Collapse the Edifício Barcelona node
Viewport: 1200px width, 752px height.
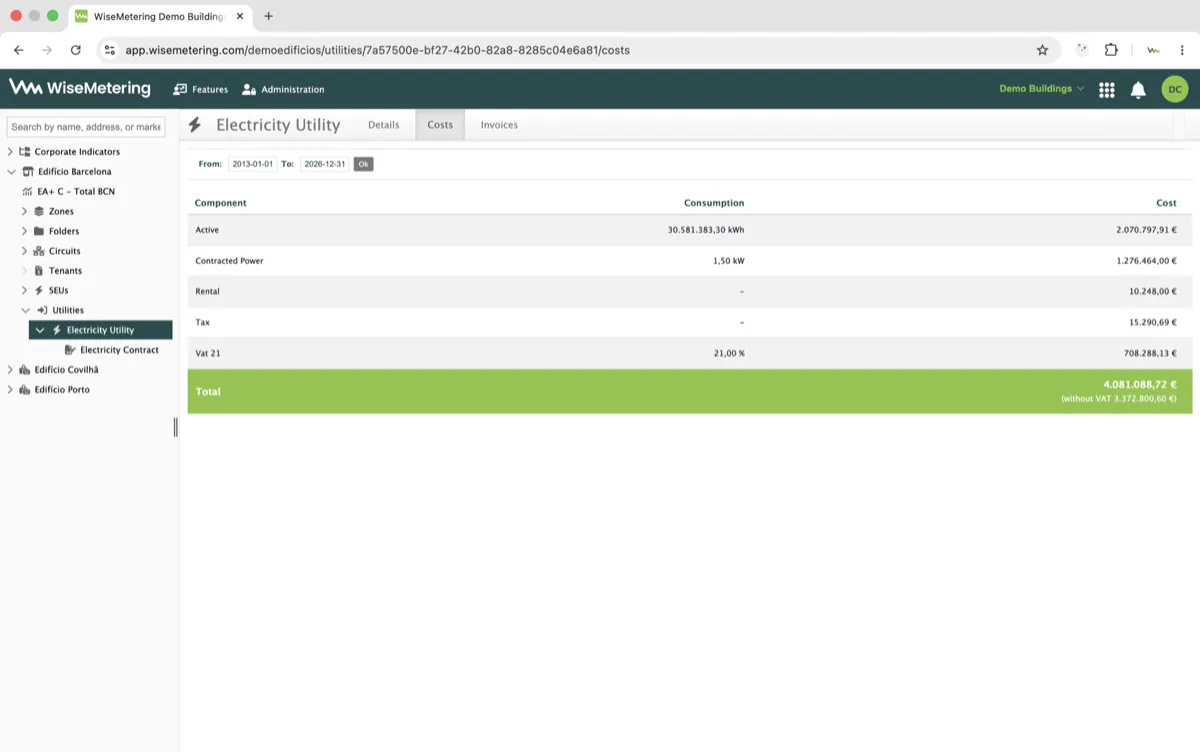coord(10,172)
